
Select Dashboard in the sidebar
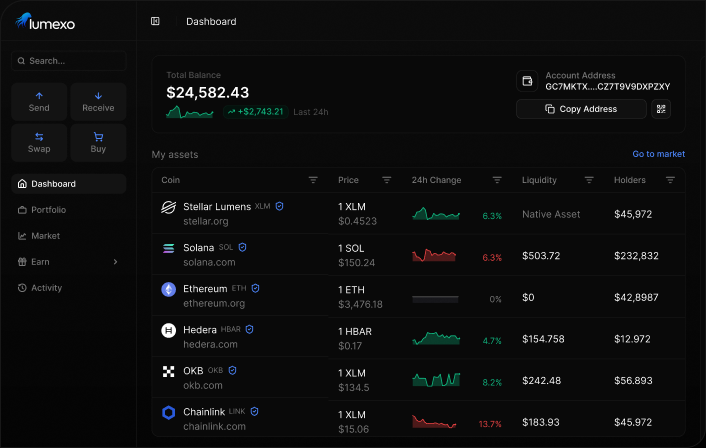[69, 184]
